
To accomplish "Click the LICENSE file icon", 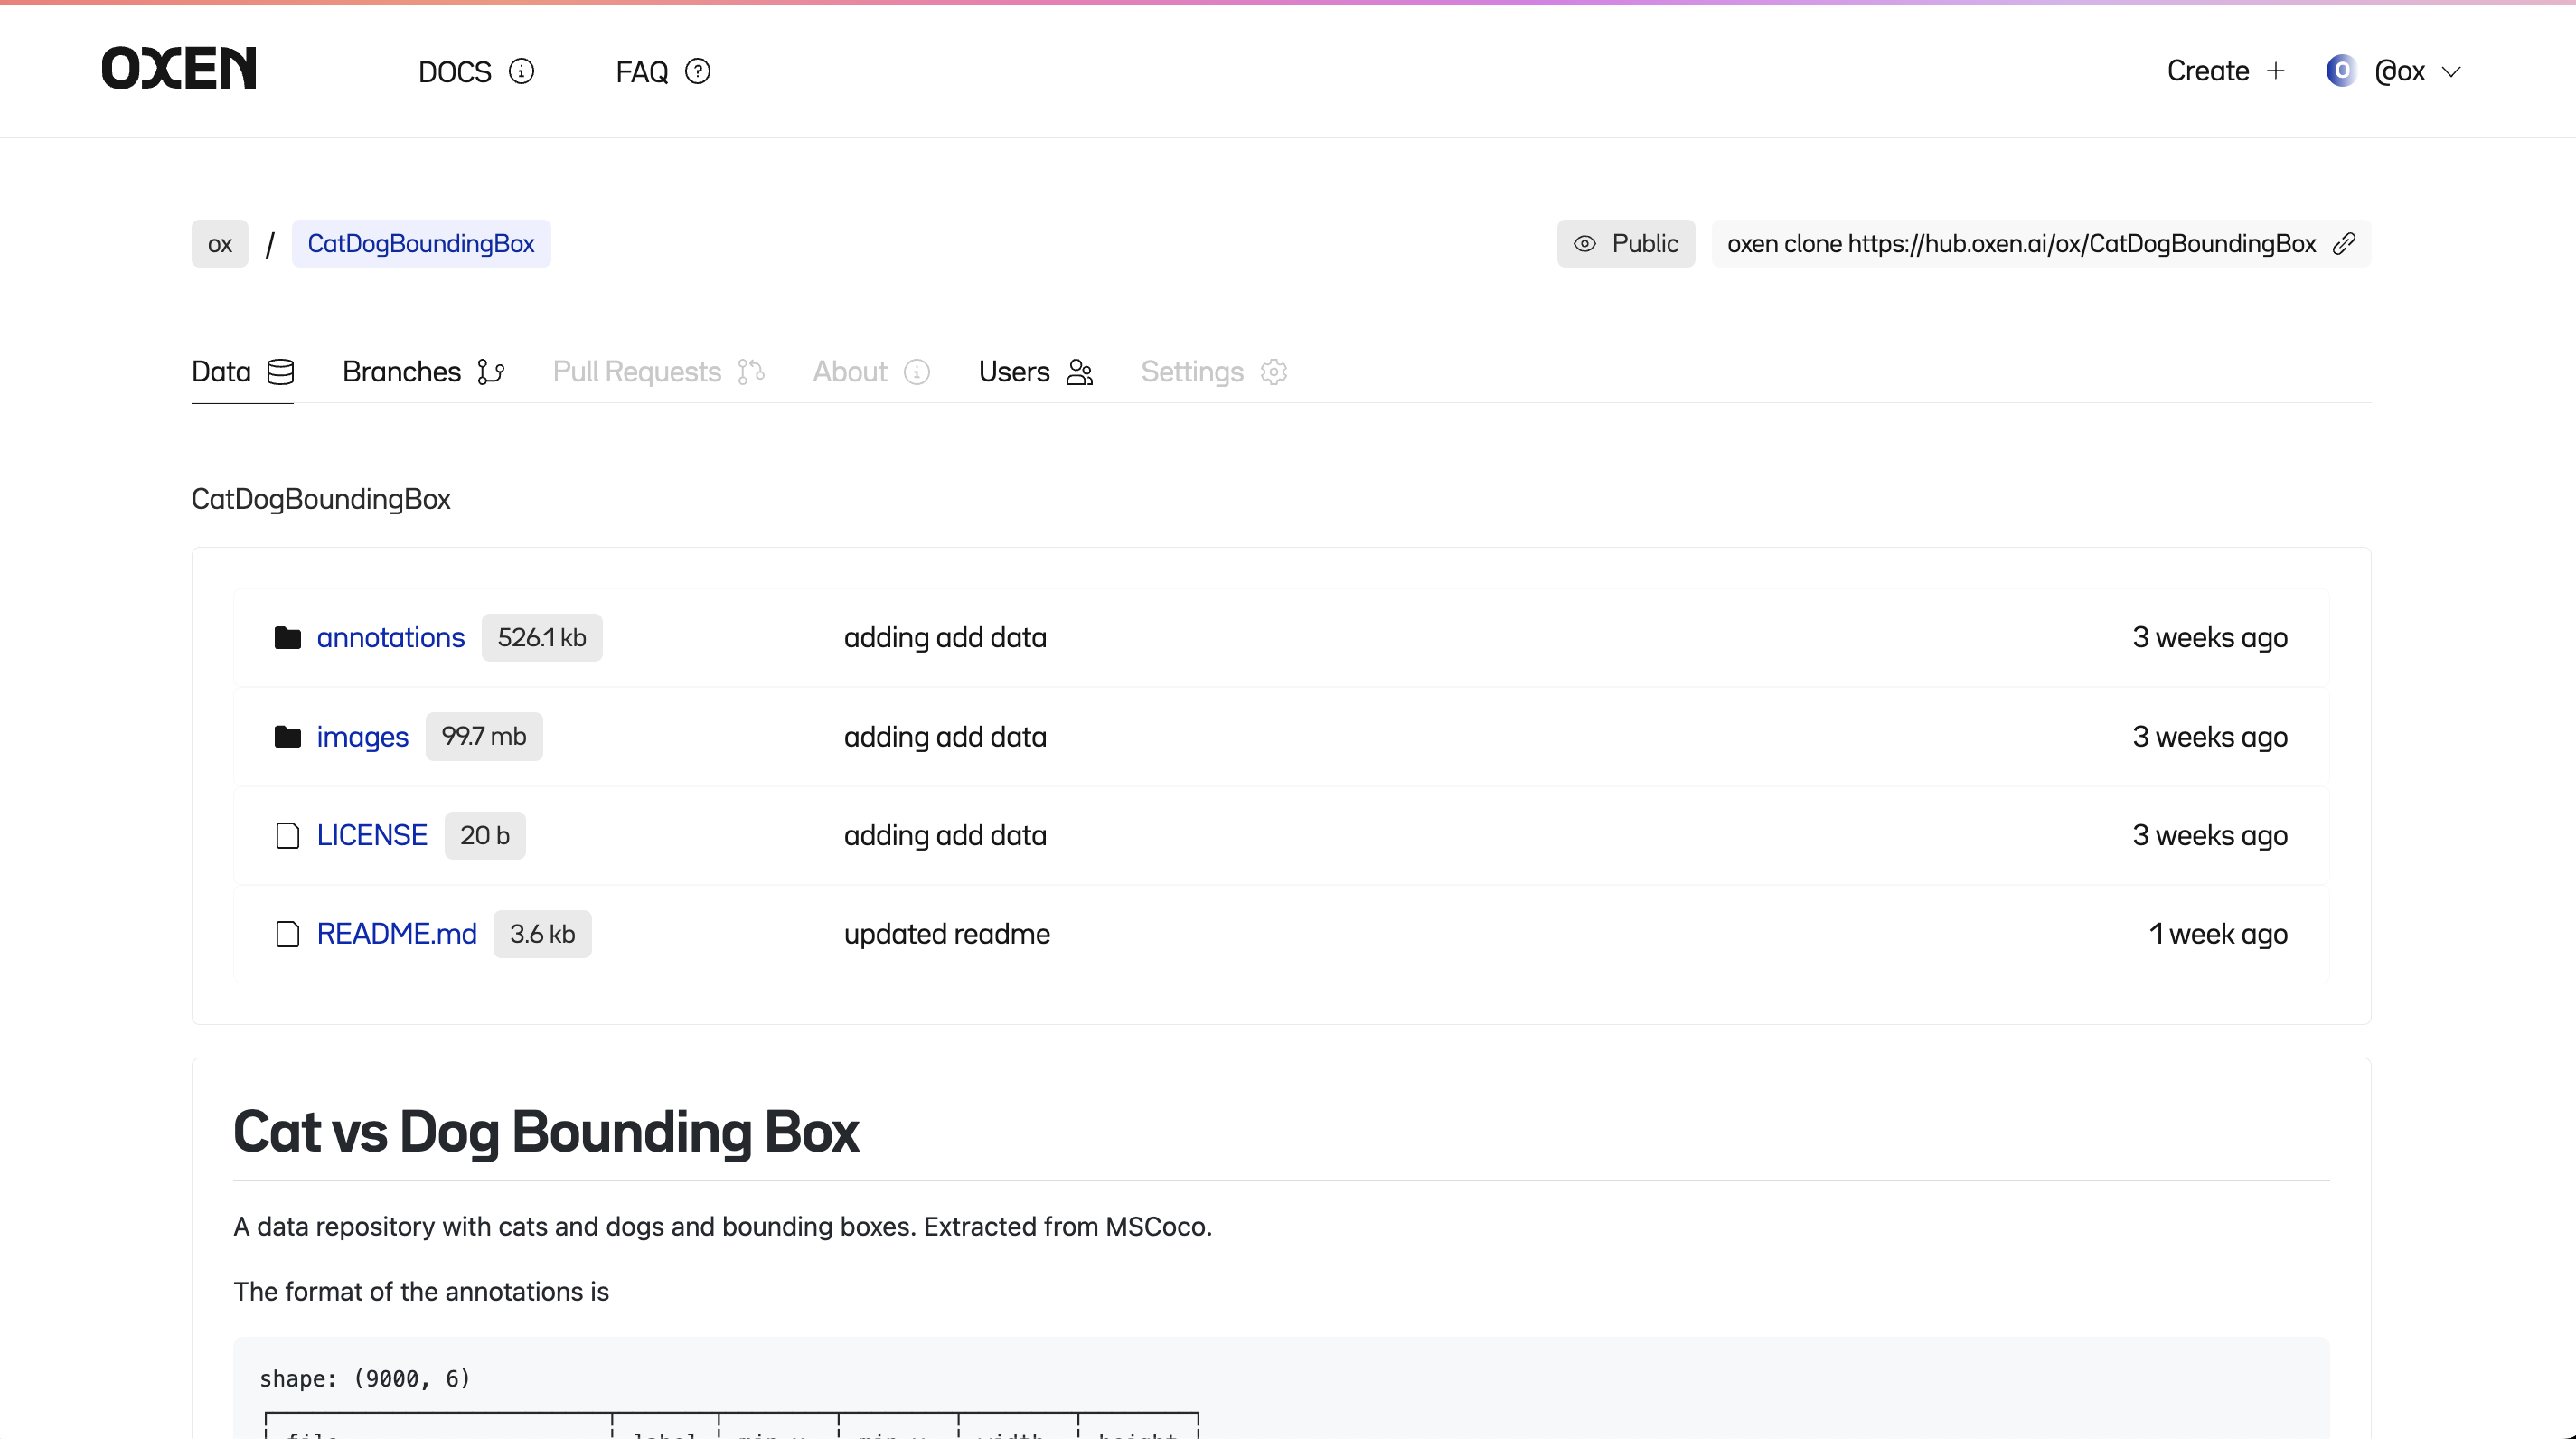I will (287, 836).
